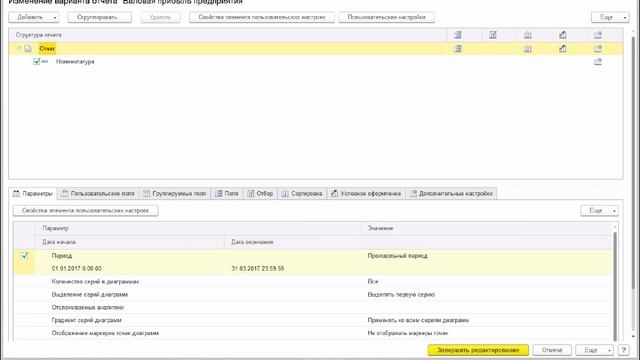
Task: Click the conditional appearance icon in the Отчет row
Action: point(562,49)
